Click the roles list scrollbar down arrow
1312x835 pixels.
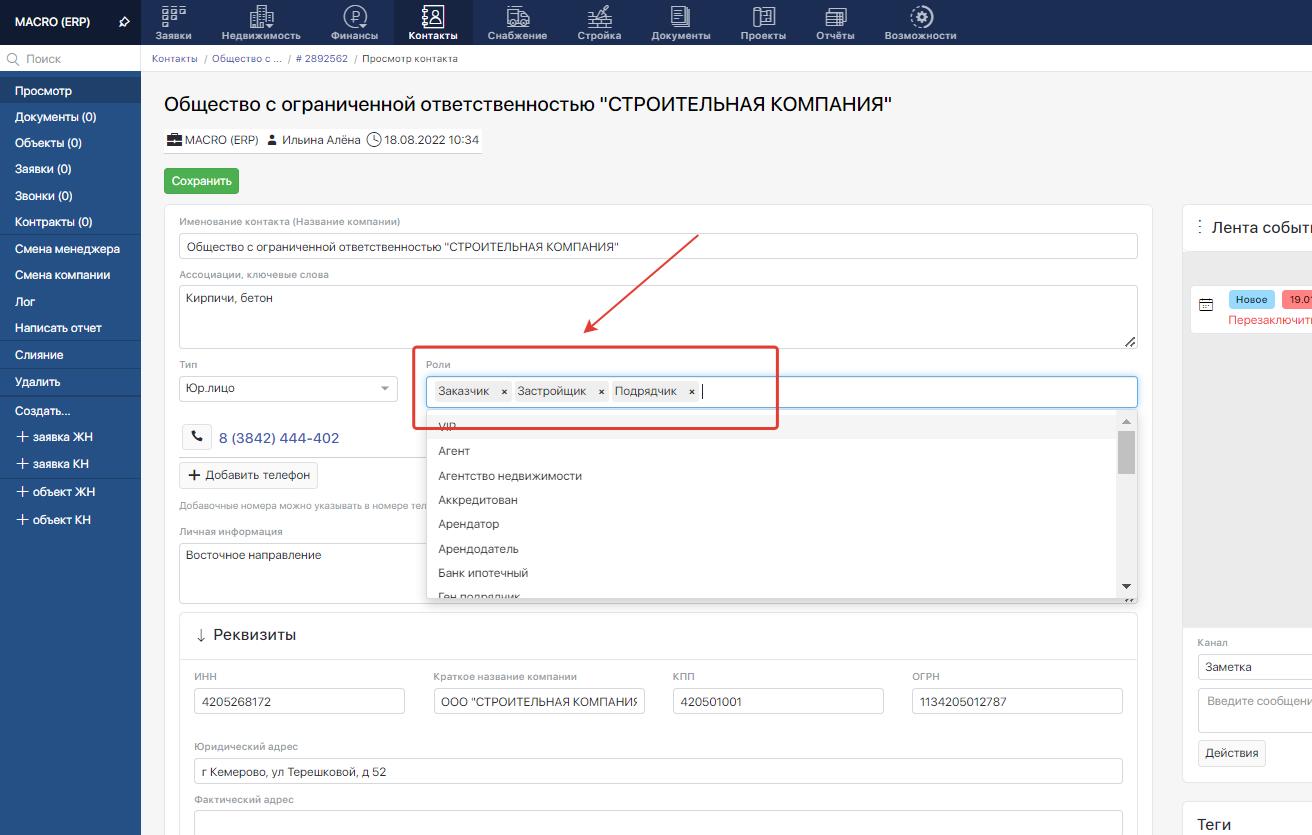(1126, 586)
